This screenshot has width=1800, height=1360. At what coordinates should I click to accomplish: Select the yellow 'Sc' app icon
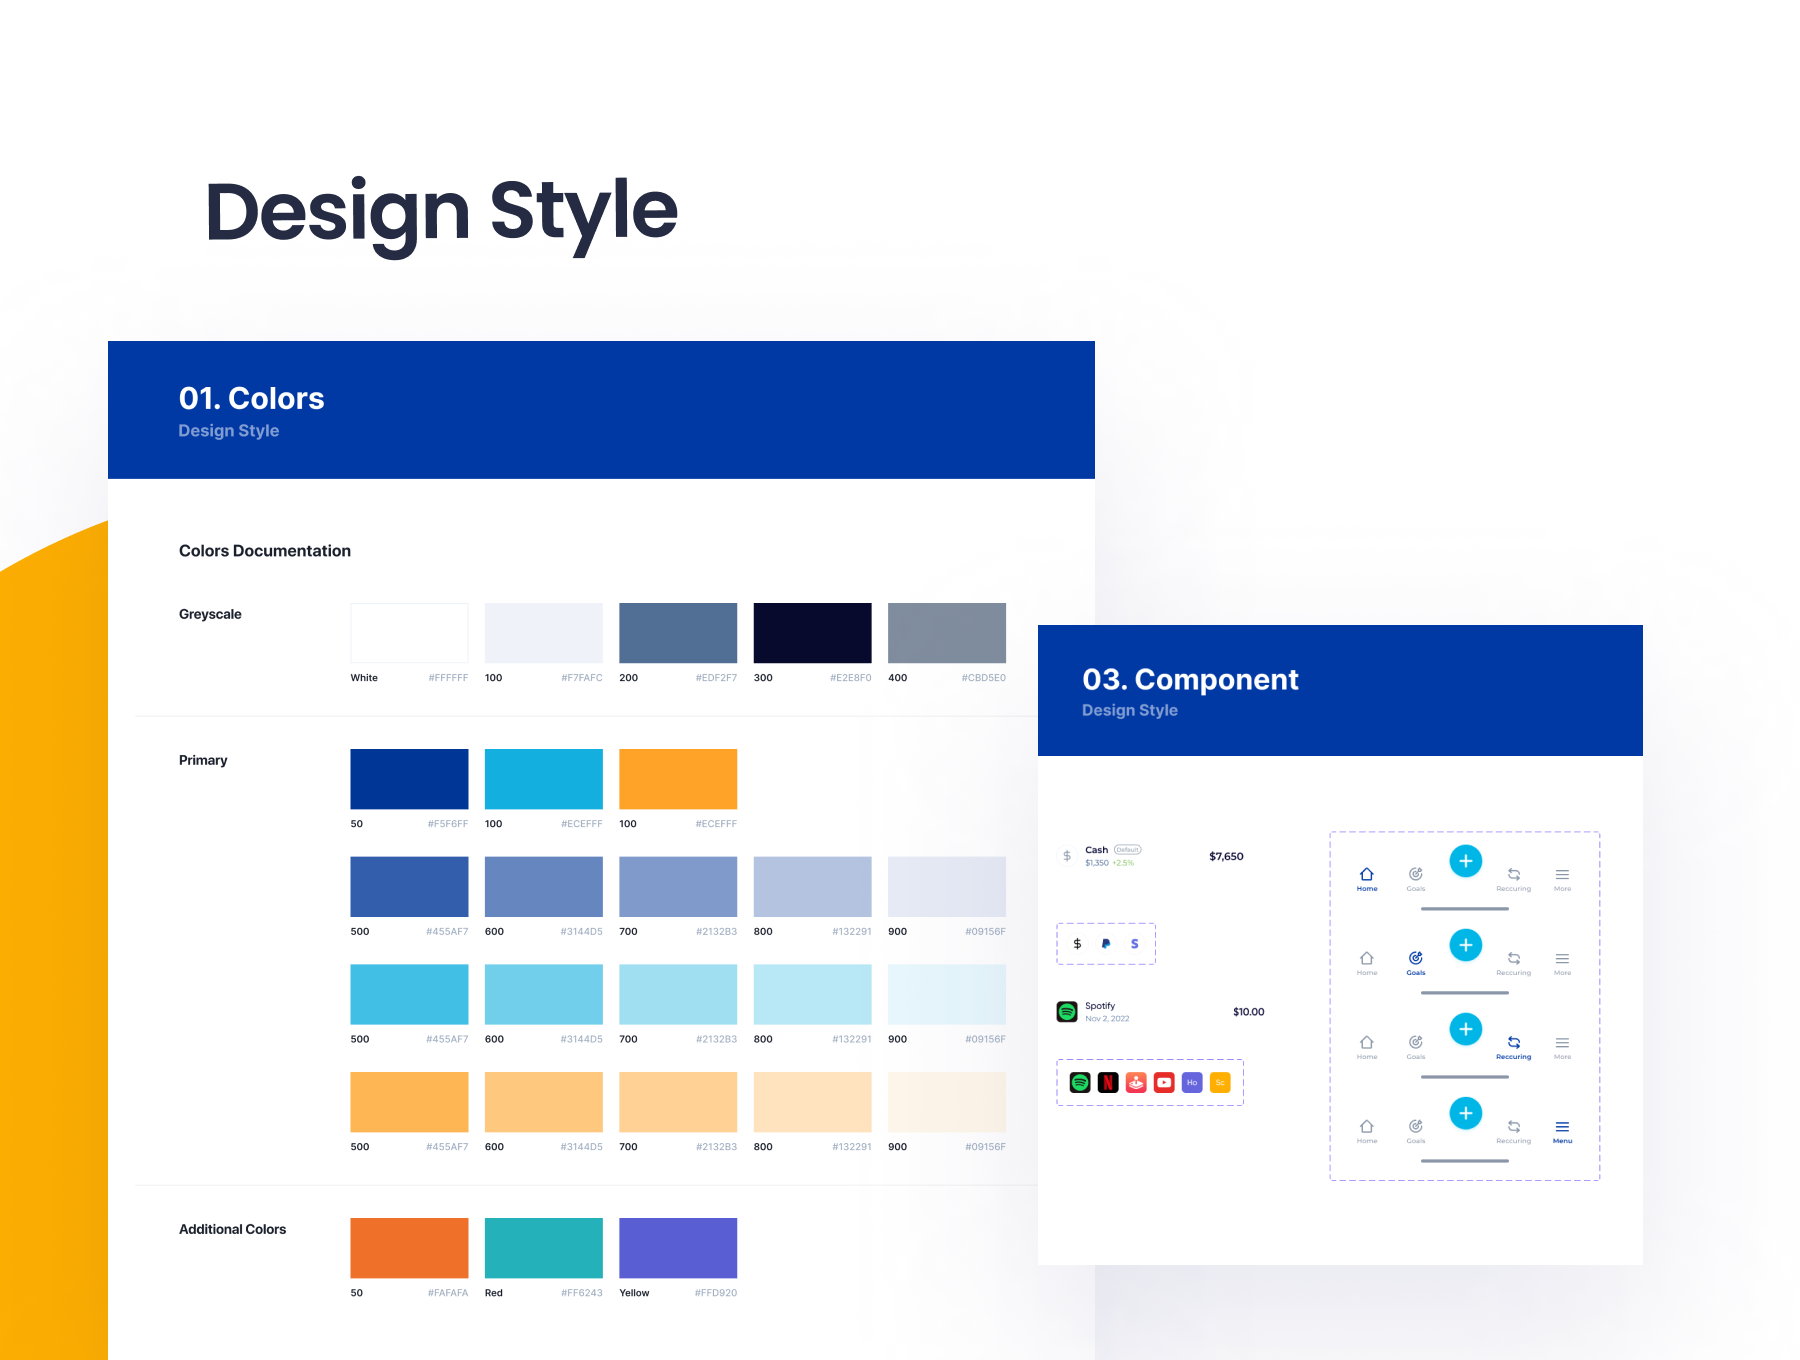pos(1220,1082)
